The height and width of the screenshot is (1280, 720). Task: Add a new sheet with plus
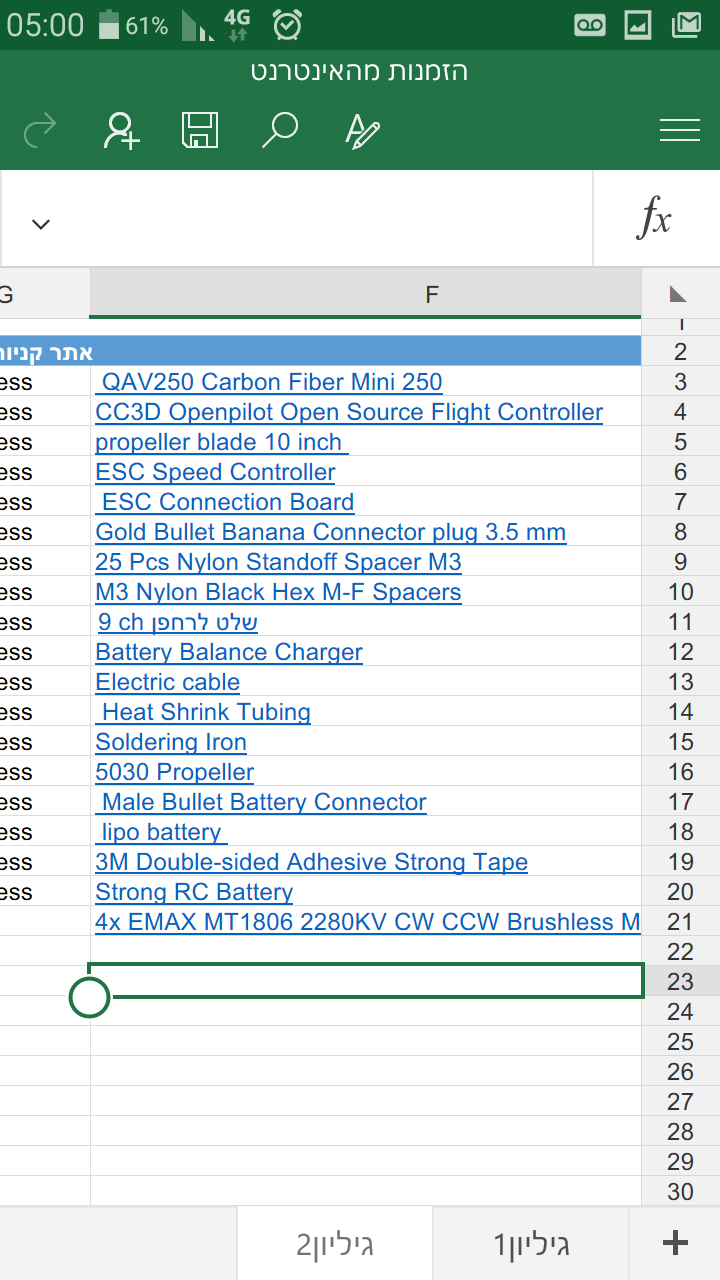pyautogui.click(x=675, y=1243)
